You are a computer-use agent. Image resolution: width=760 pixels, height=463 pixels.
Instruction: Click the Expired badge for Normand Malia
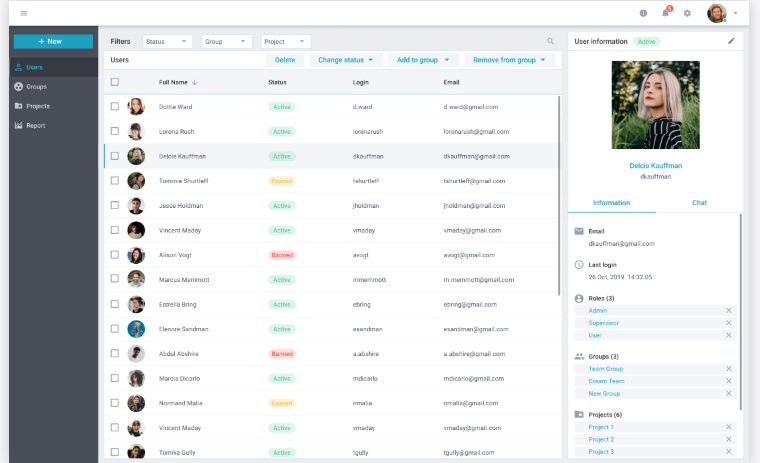point(282,403)
